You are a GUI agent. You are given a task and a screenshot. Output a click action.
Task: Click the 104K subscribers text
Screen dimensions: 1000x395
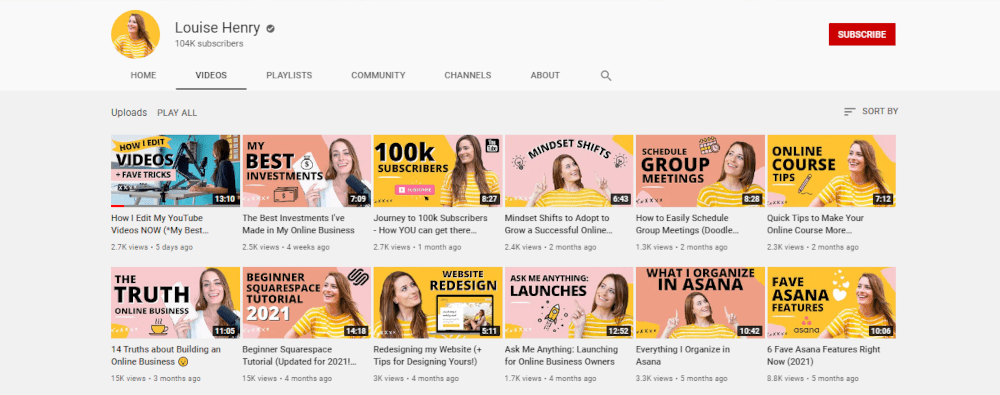click(x=209, y=44)
